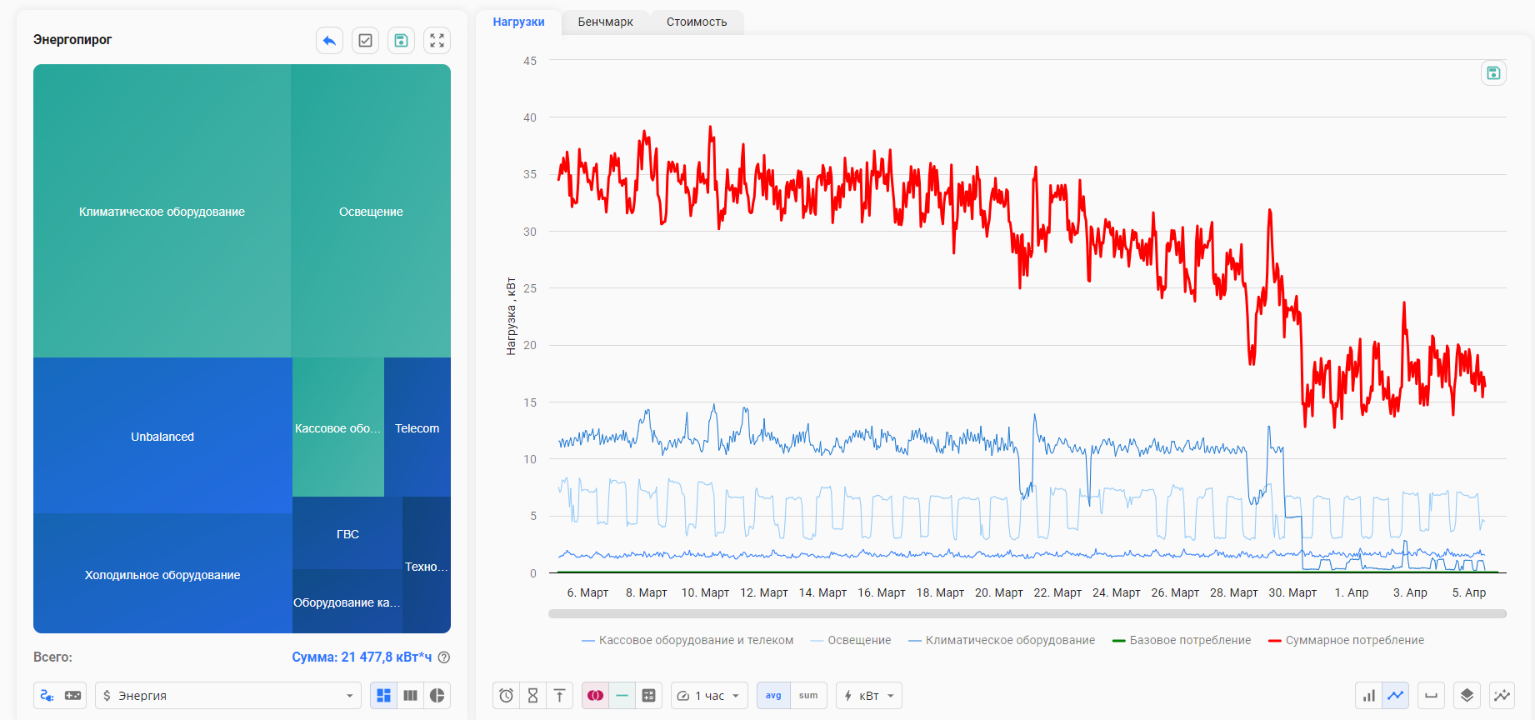The height and width of the screenshot is (720, 1535).
Task: Select Unbalanced treemap block
Action: click(x=162, y=436)
